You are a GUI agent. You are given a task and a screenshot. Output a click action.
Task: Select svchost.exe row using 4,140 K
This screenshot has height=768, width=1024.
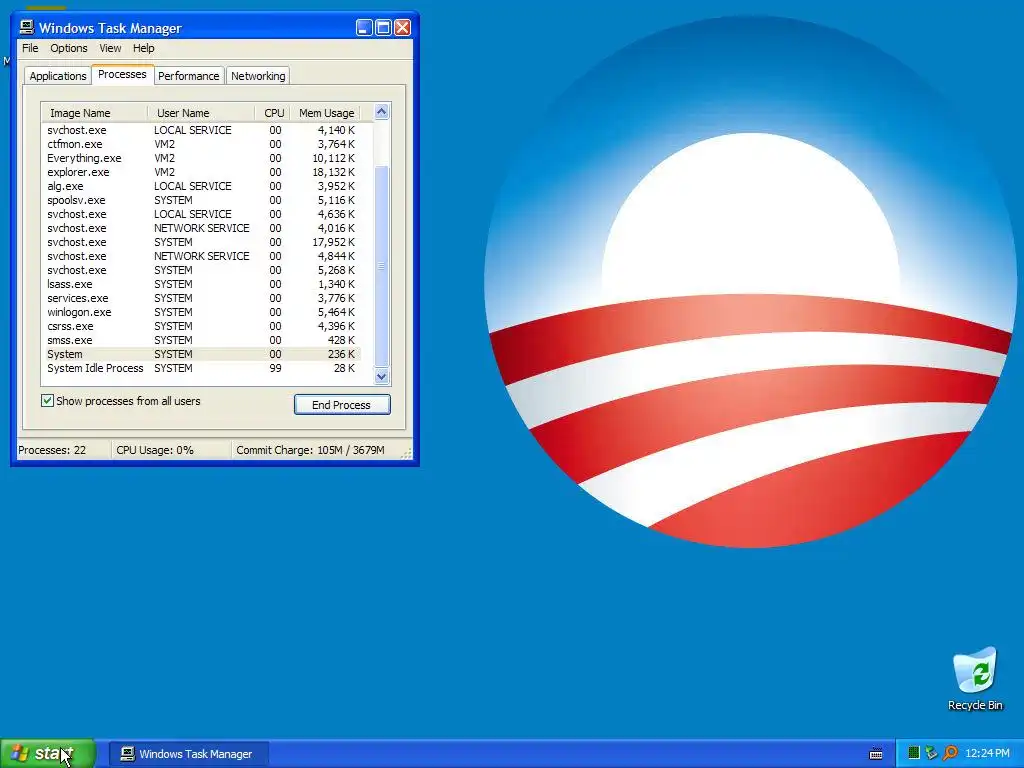click(x=201, y=130)
